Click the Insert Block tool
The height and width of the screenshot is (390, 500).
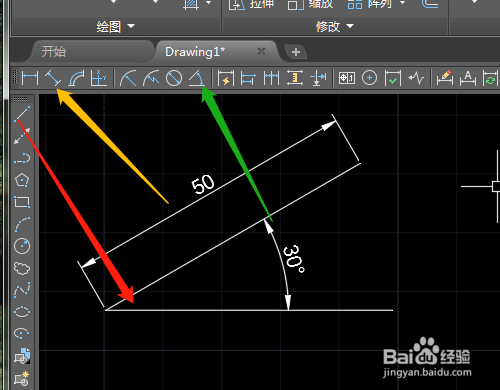pyautogui.click(x=22, y=356)
